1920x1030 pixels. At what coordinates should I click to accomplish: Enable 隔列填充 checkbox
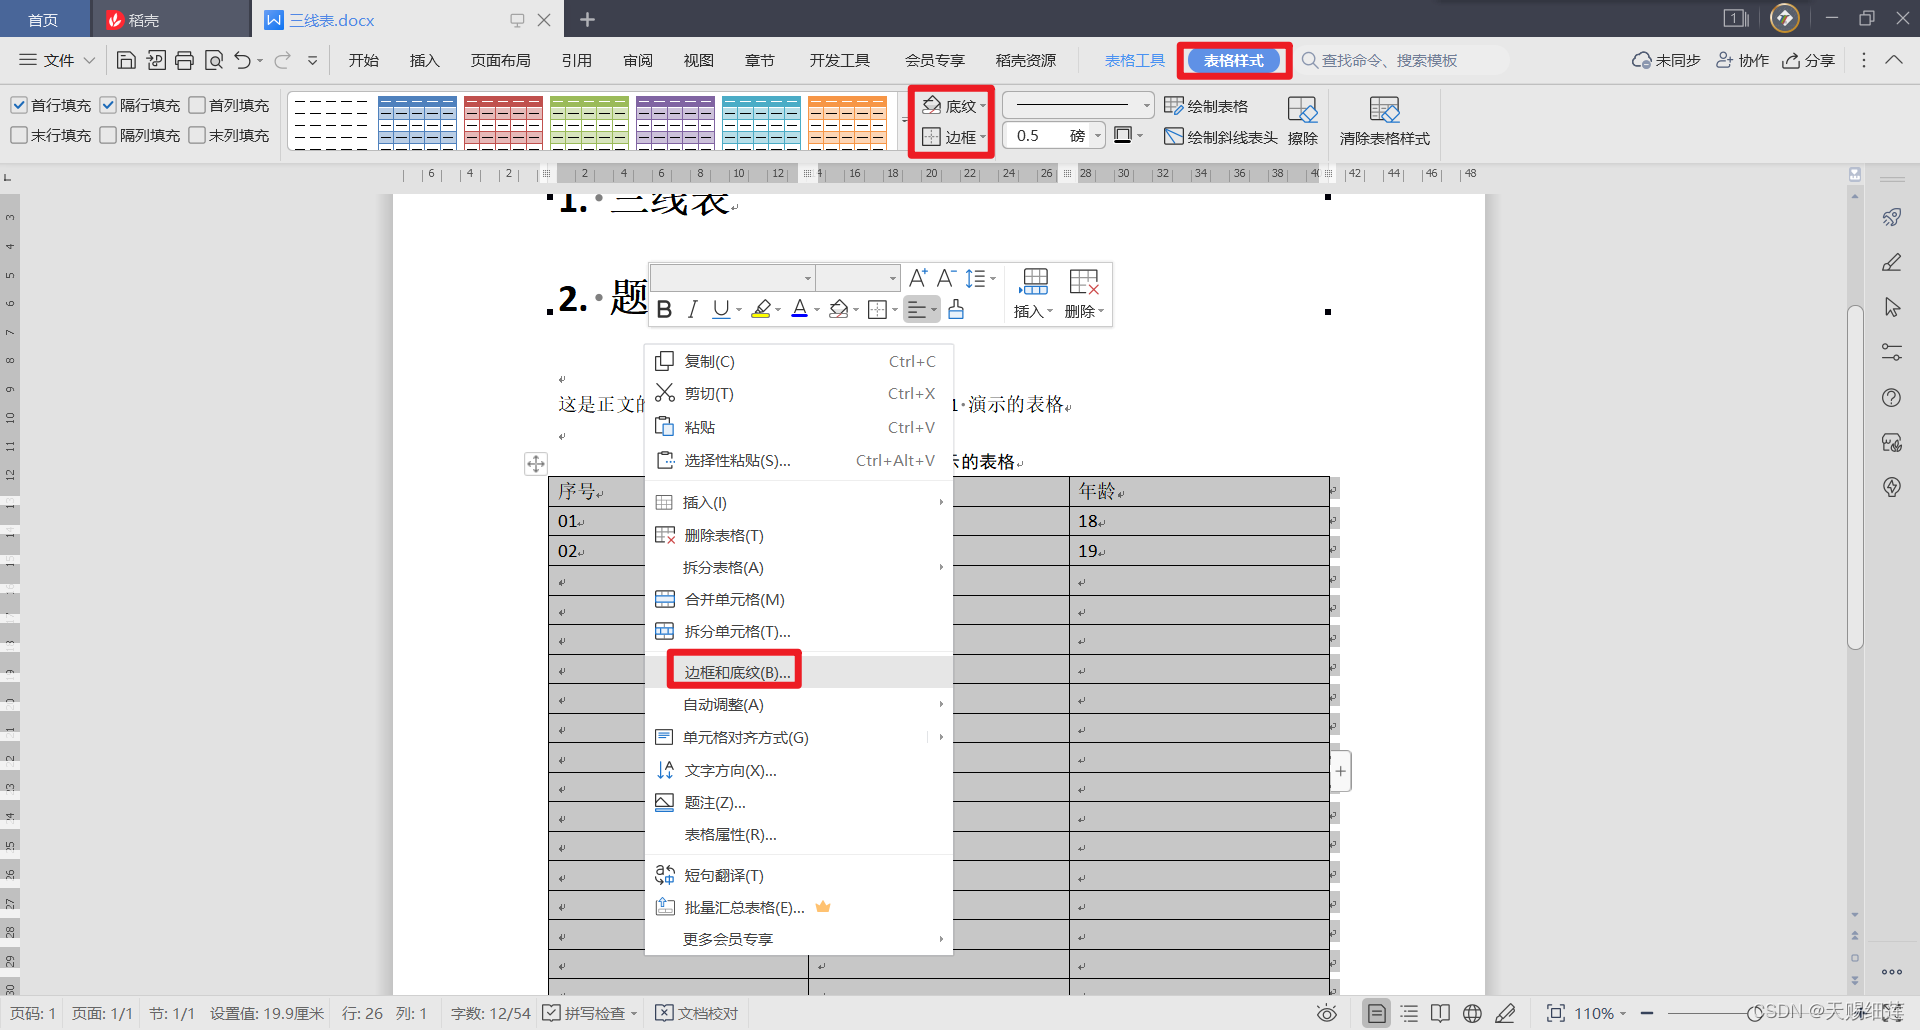[x=108, y=135]
